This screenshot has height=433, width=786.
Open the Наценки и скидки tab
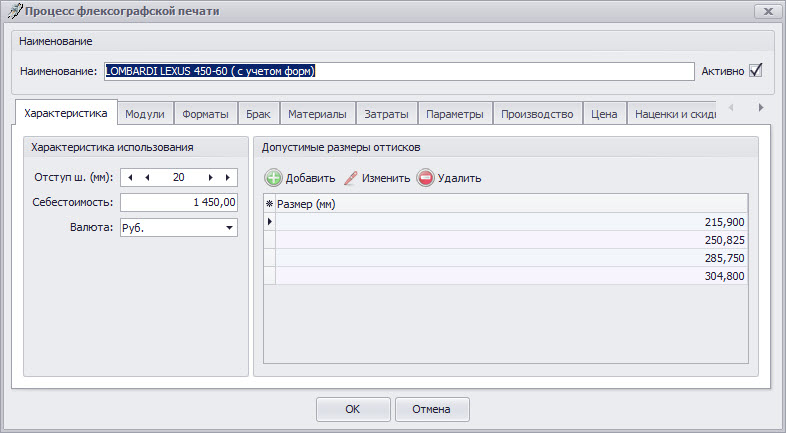[x=672, y=114]
